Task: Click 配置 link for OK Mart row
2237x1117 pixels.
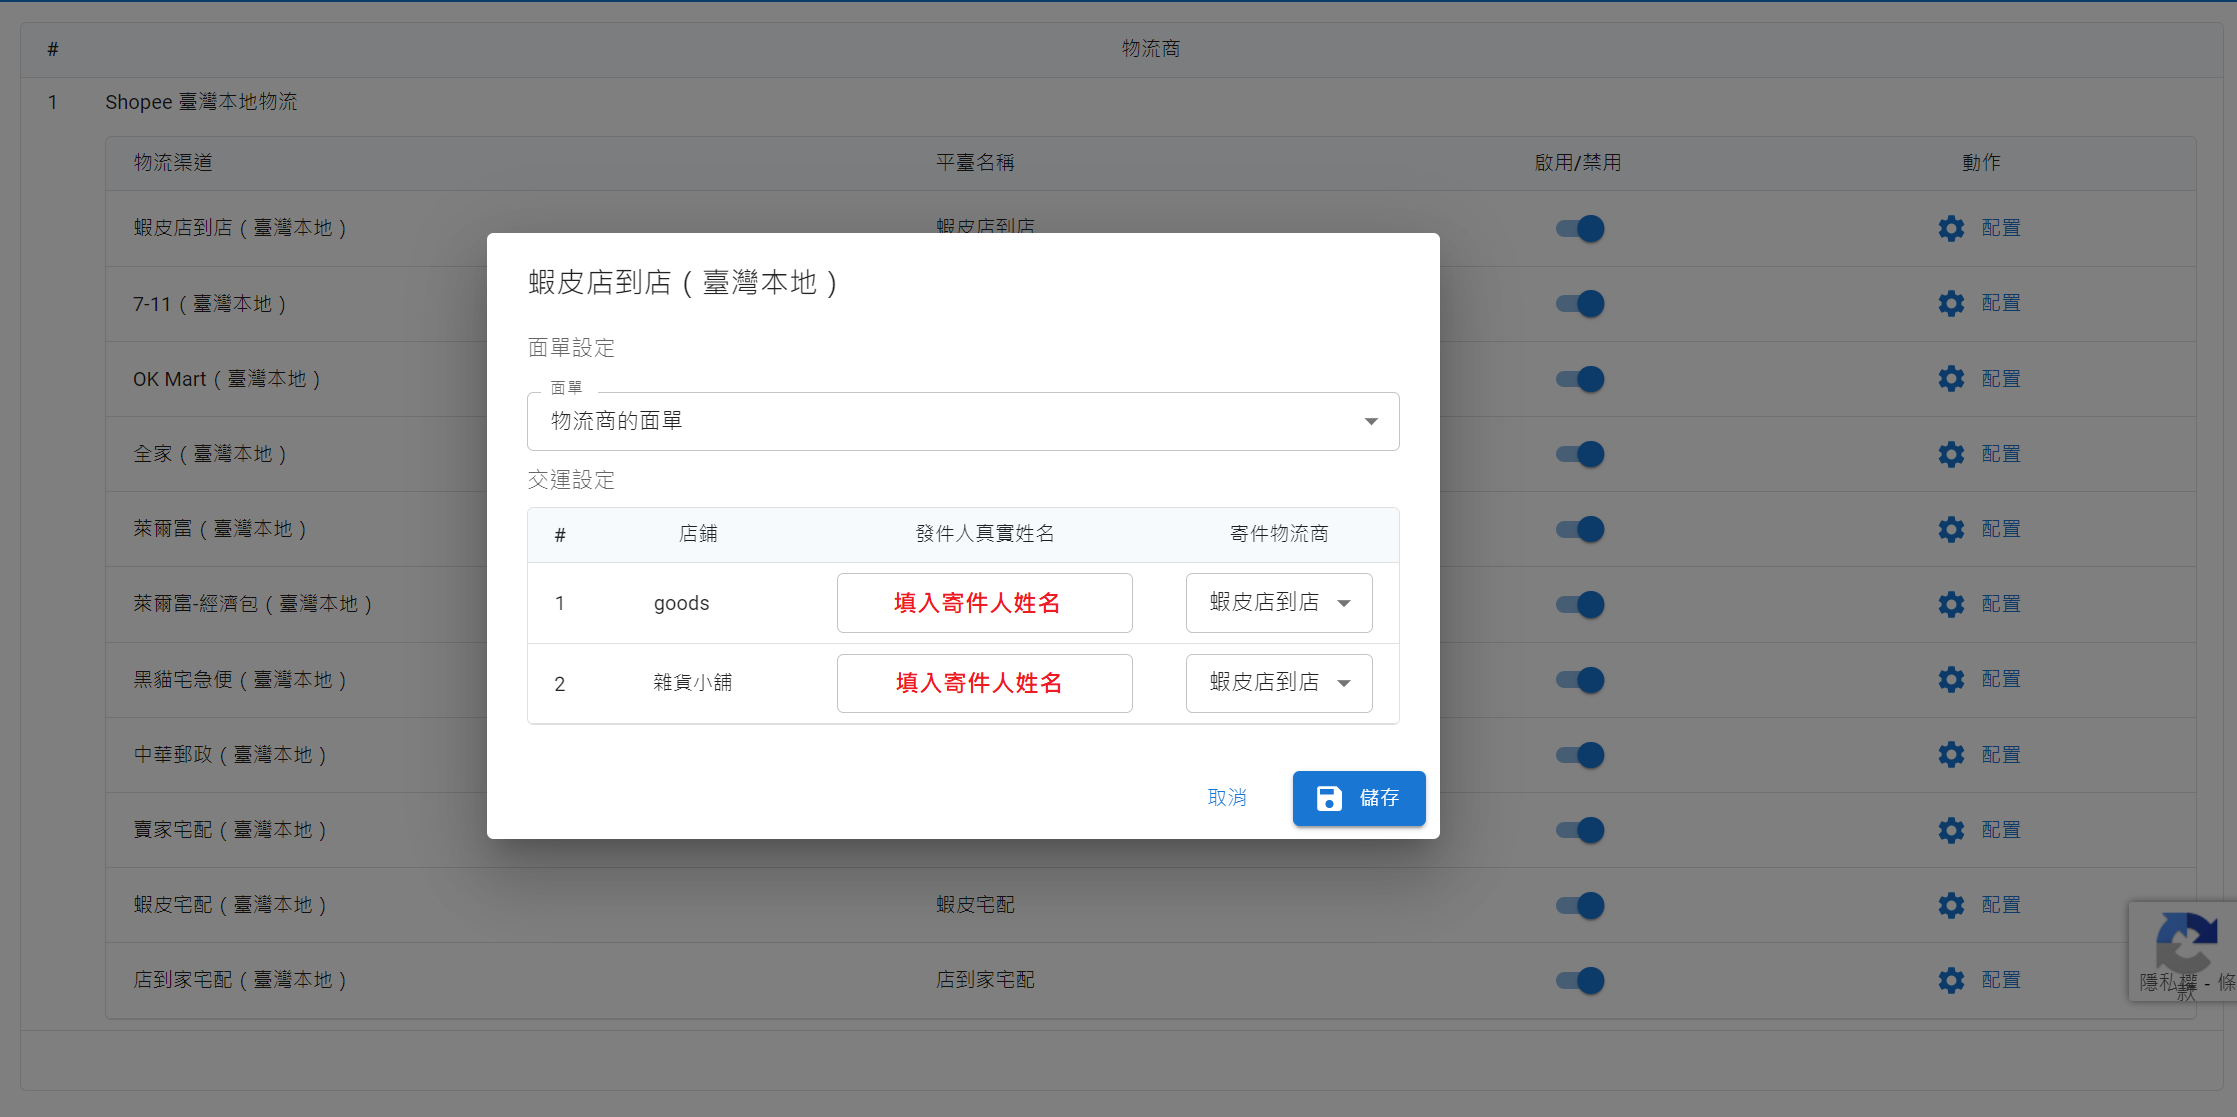Action: [2001, 379]
